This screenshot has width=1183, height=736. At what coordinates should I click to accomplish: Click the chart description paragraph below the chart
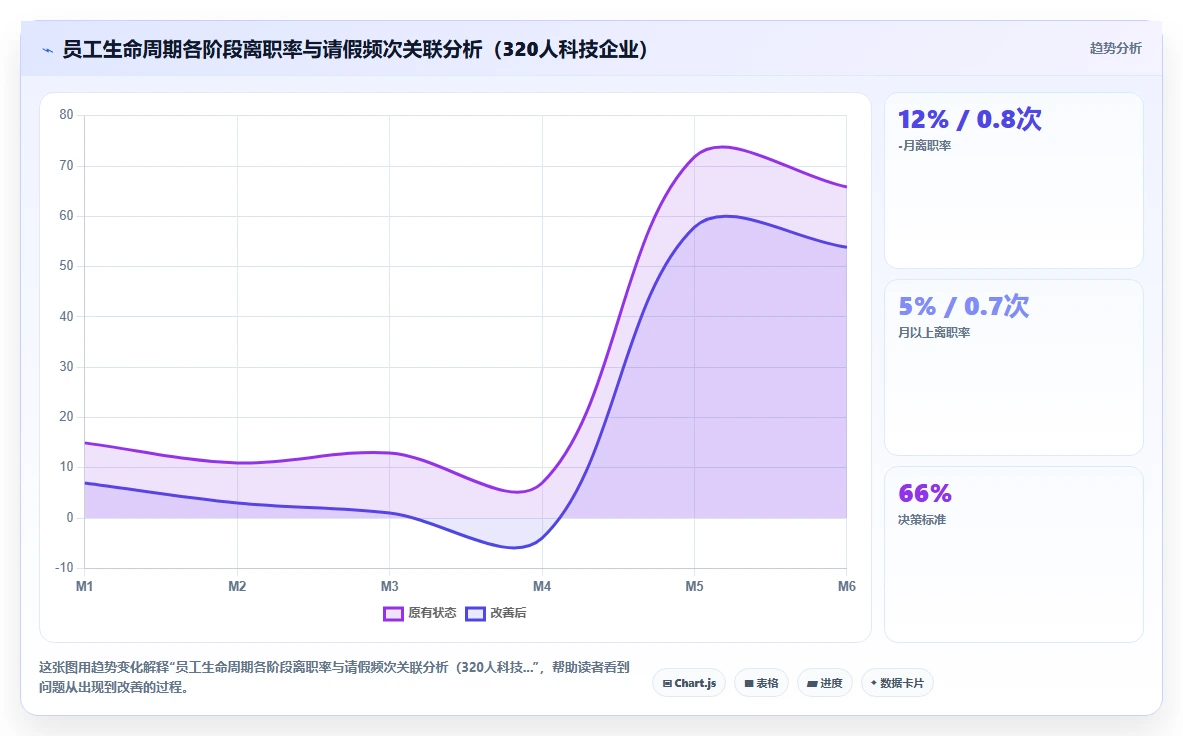(334, 677)
